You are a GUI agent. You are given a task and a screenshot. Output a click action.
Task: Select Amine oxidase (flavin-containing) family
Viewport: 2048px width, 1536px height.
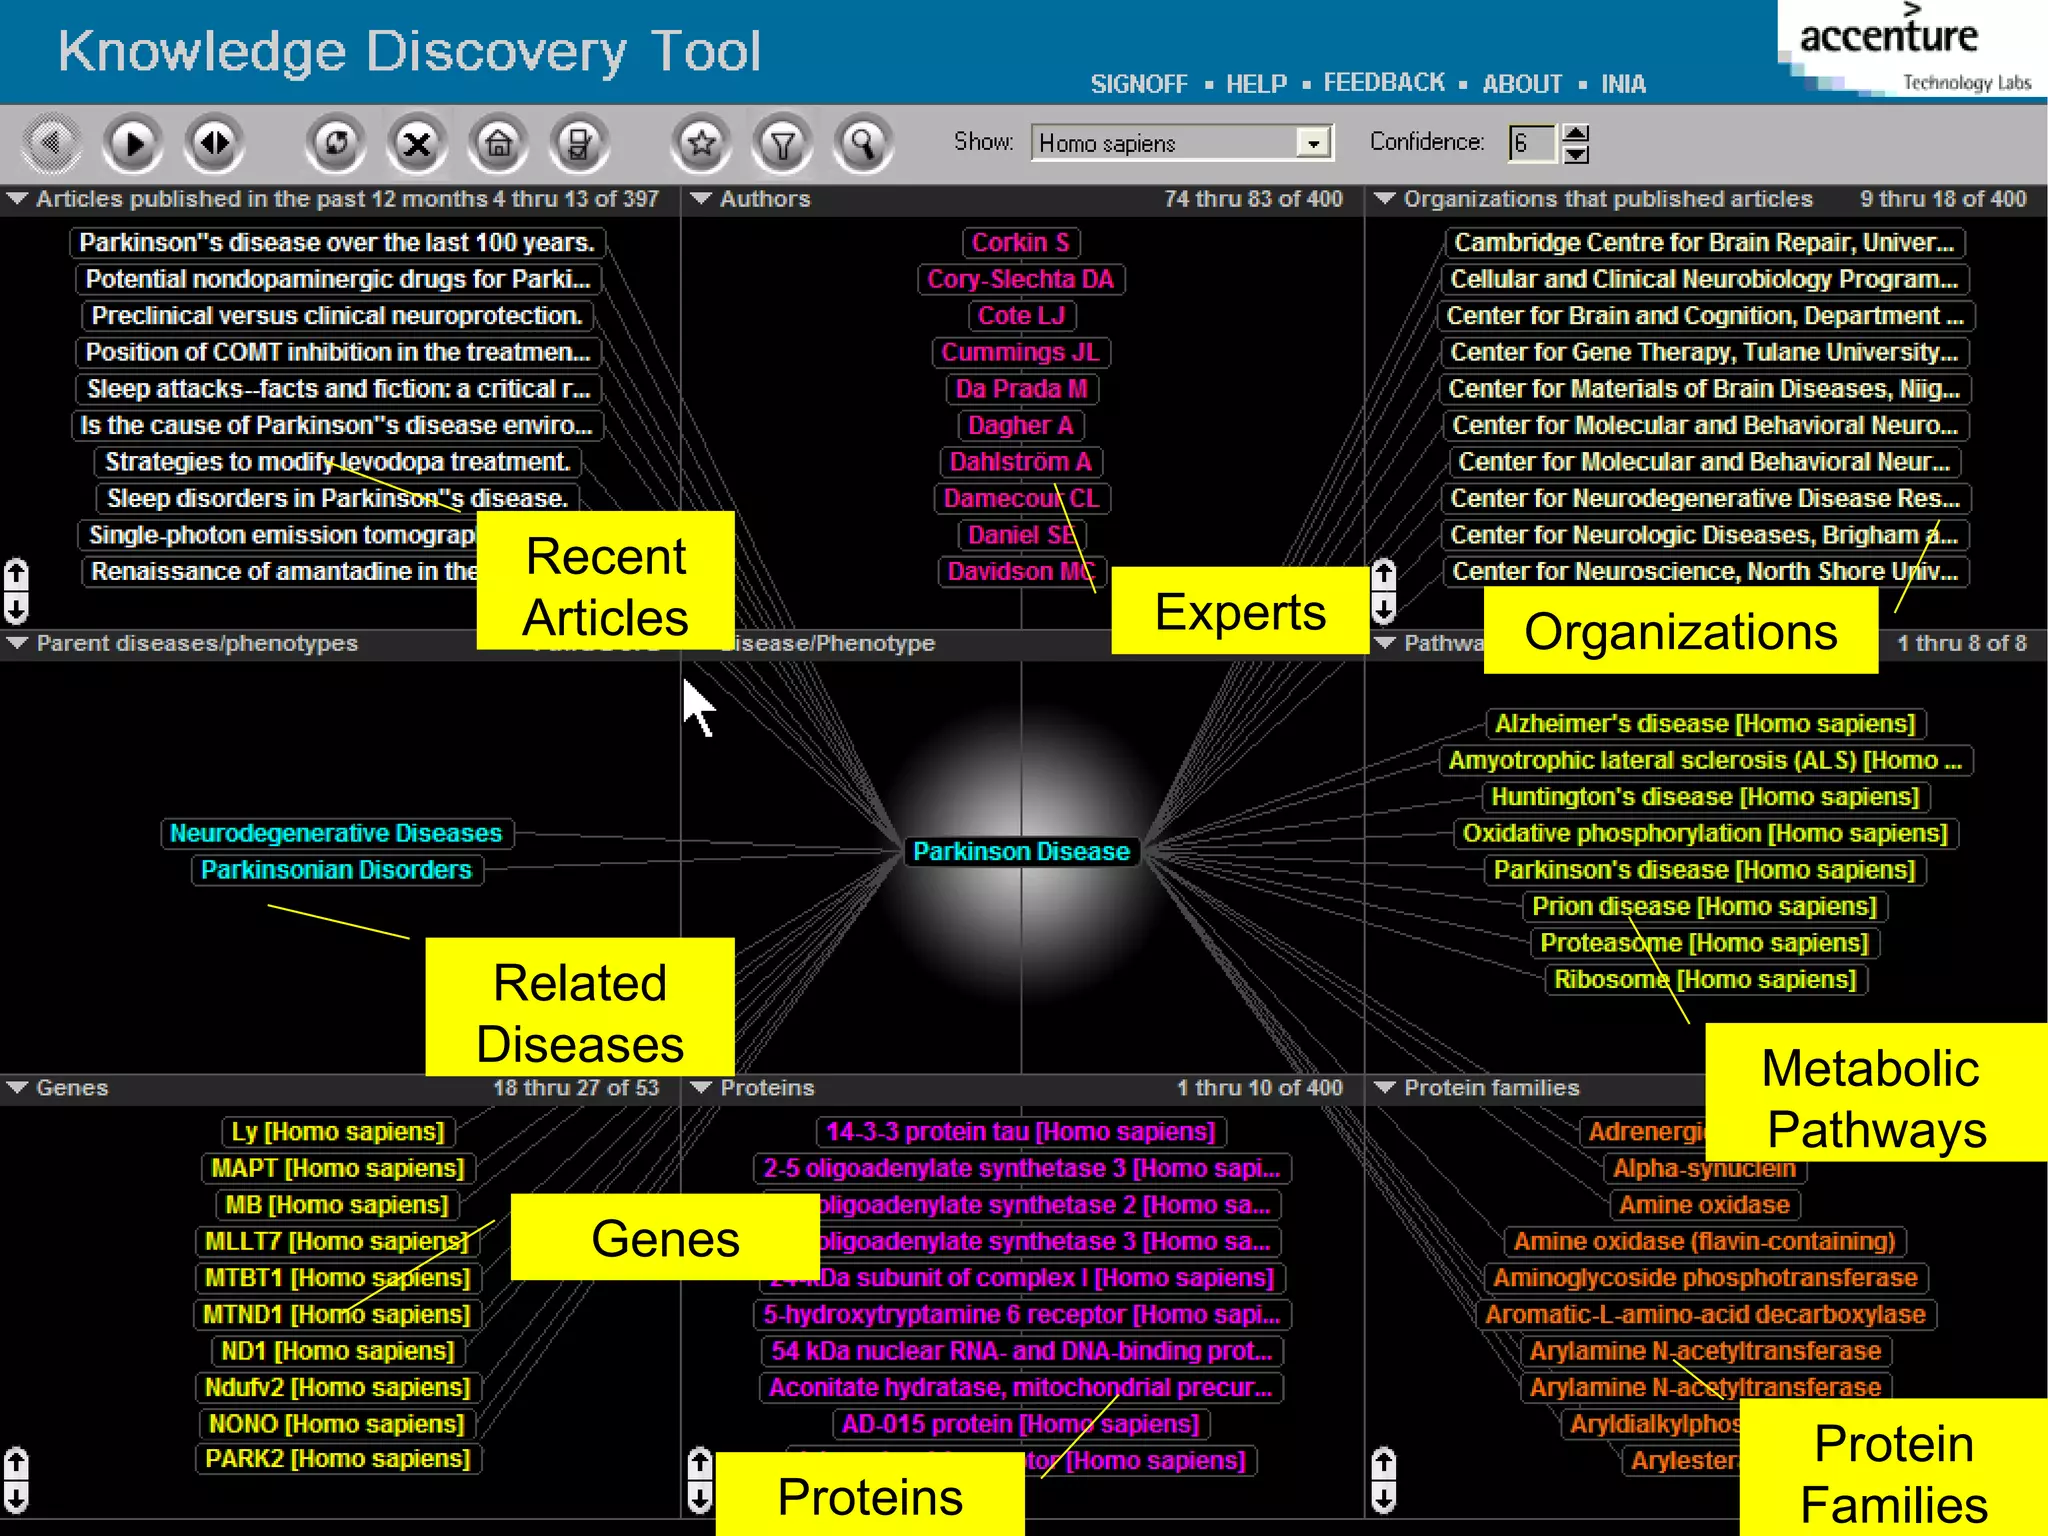pos(1705,1241)
